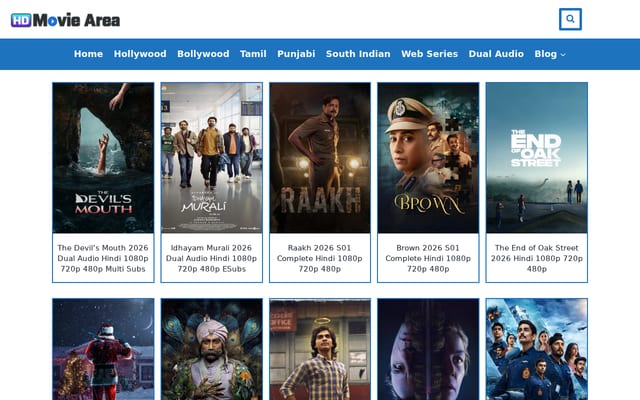Click Idhayam Murali 2026 title link

pyautogui.click(x=211, y=258)
